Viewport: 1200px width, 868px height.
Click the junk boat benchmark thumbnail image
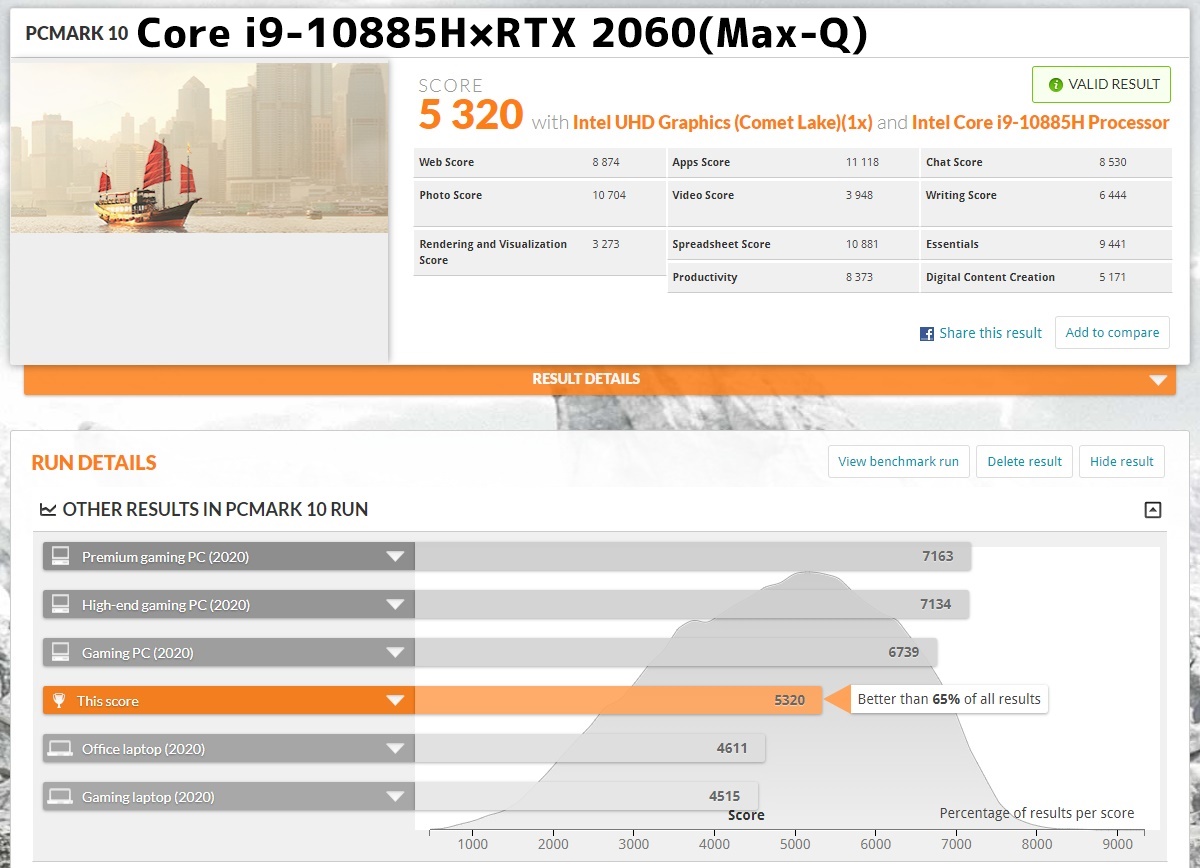coord(200,148)
